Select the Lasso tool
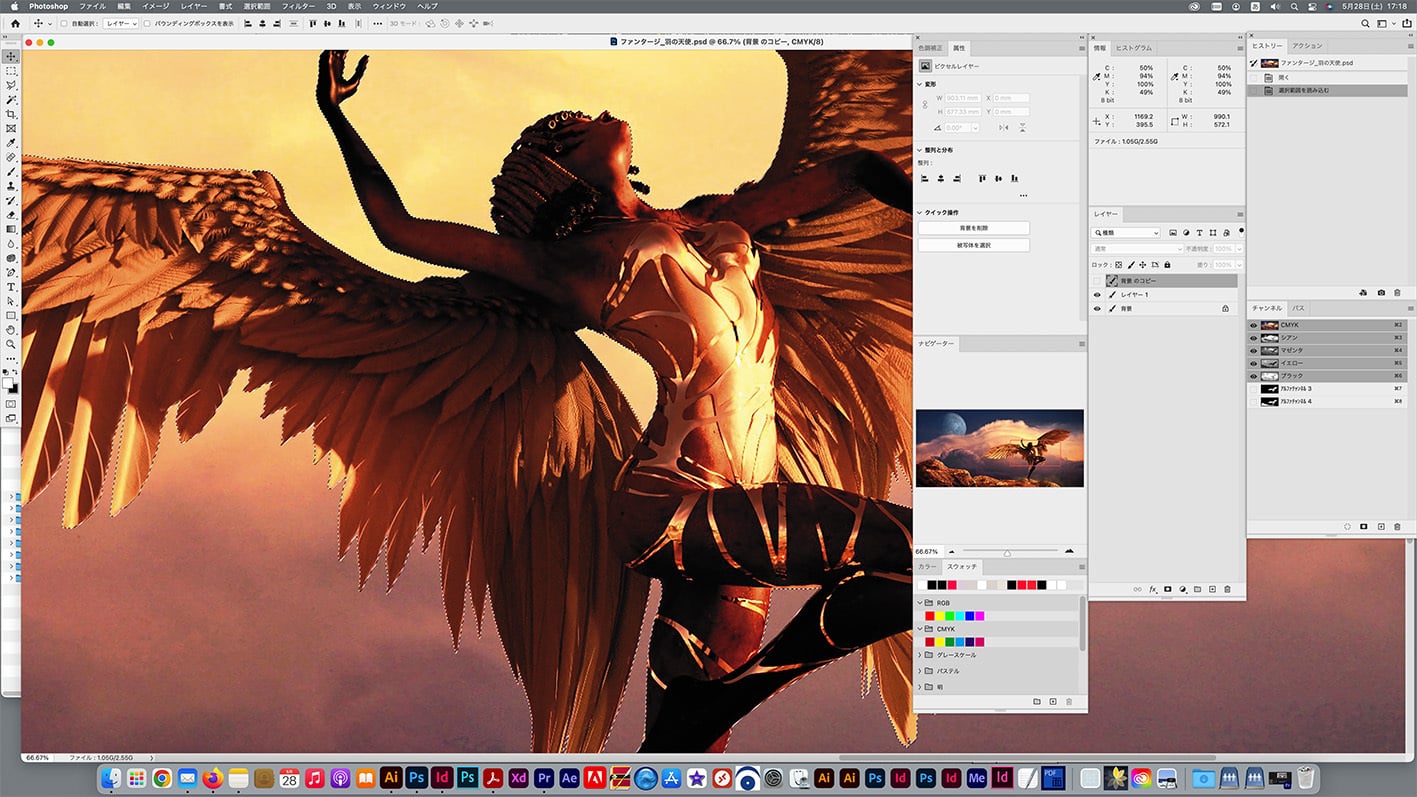This screenshot has height=797, width=1417. (x=11, y=85)
